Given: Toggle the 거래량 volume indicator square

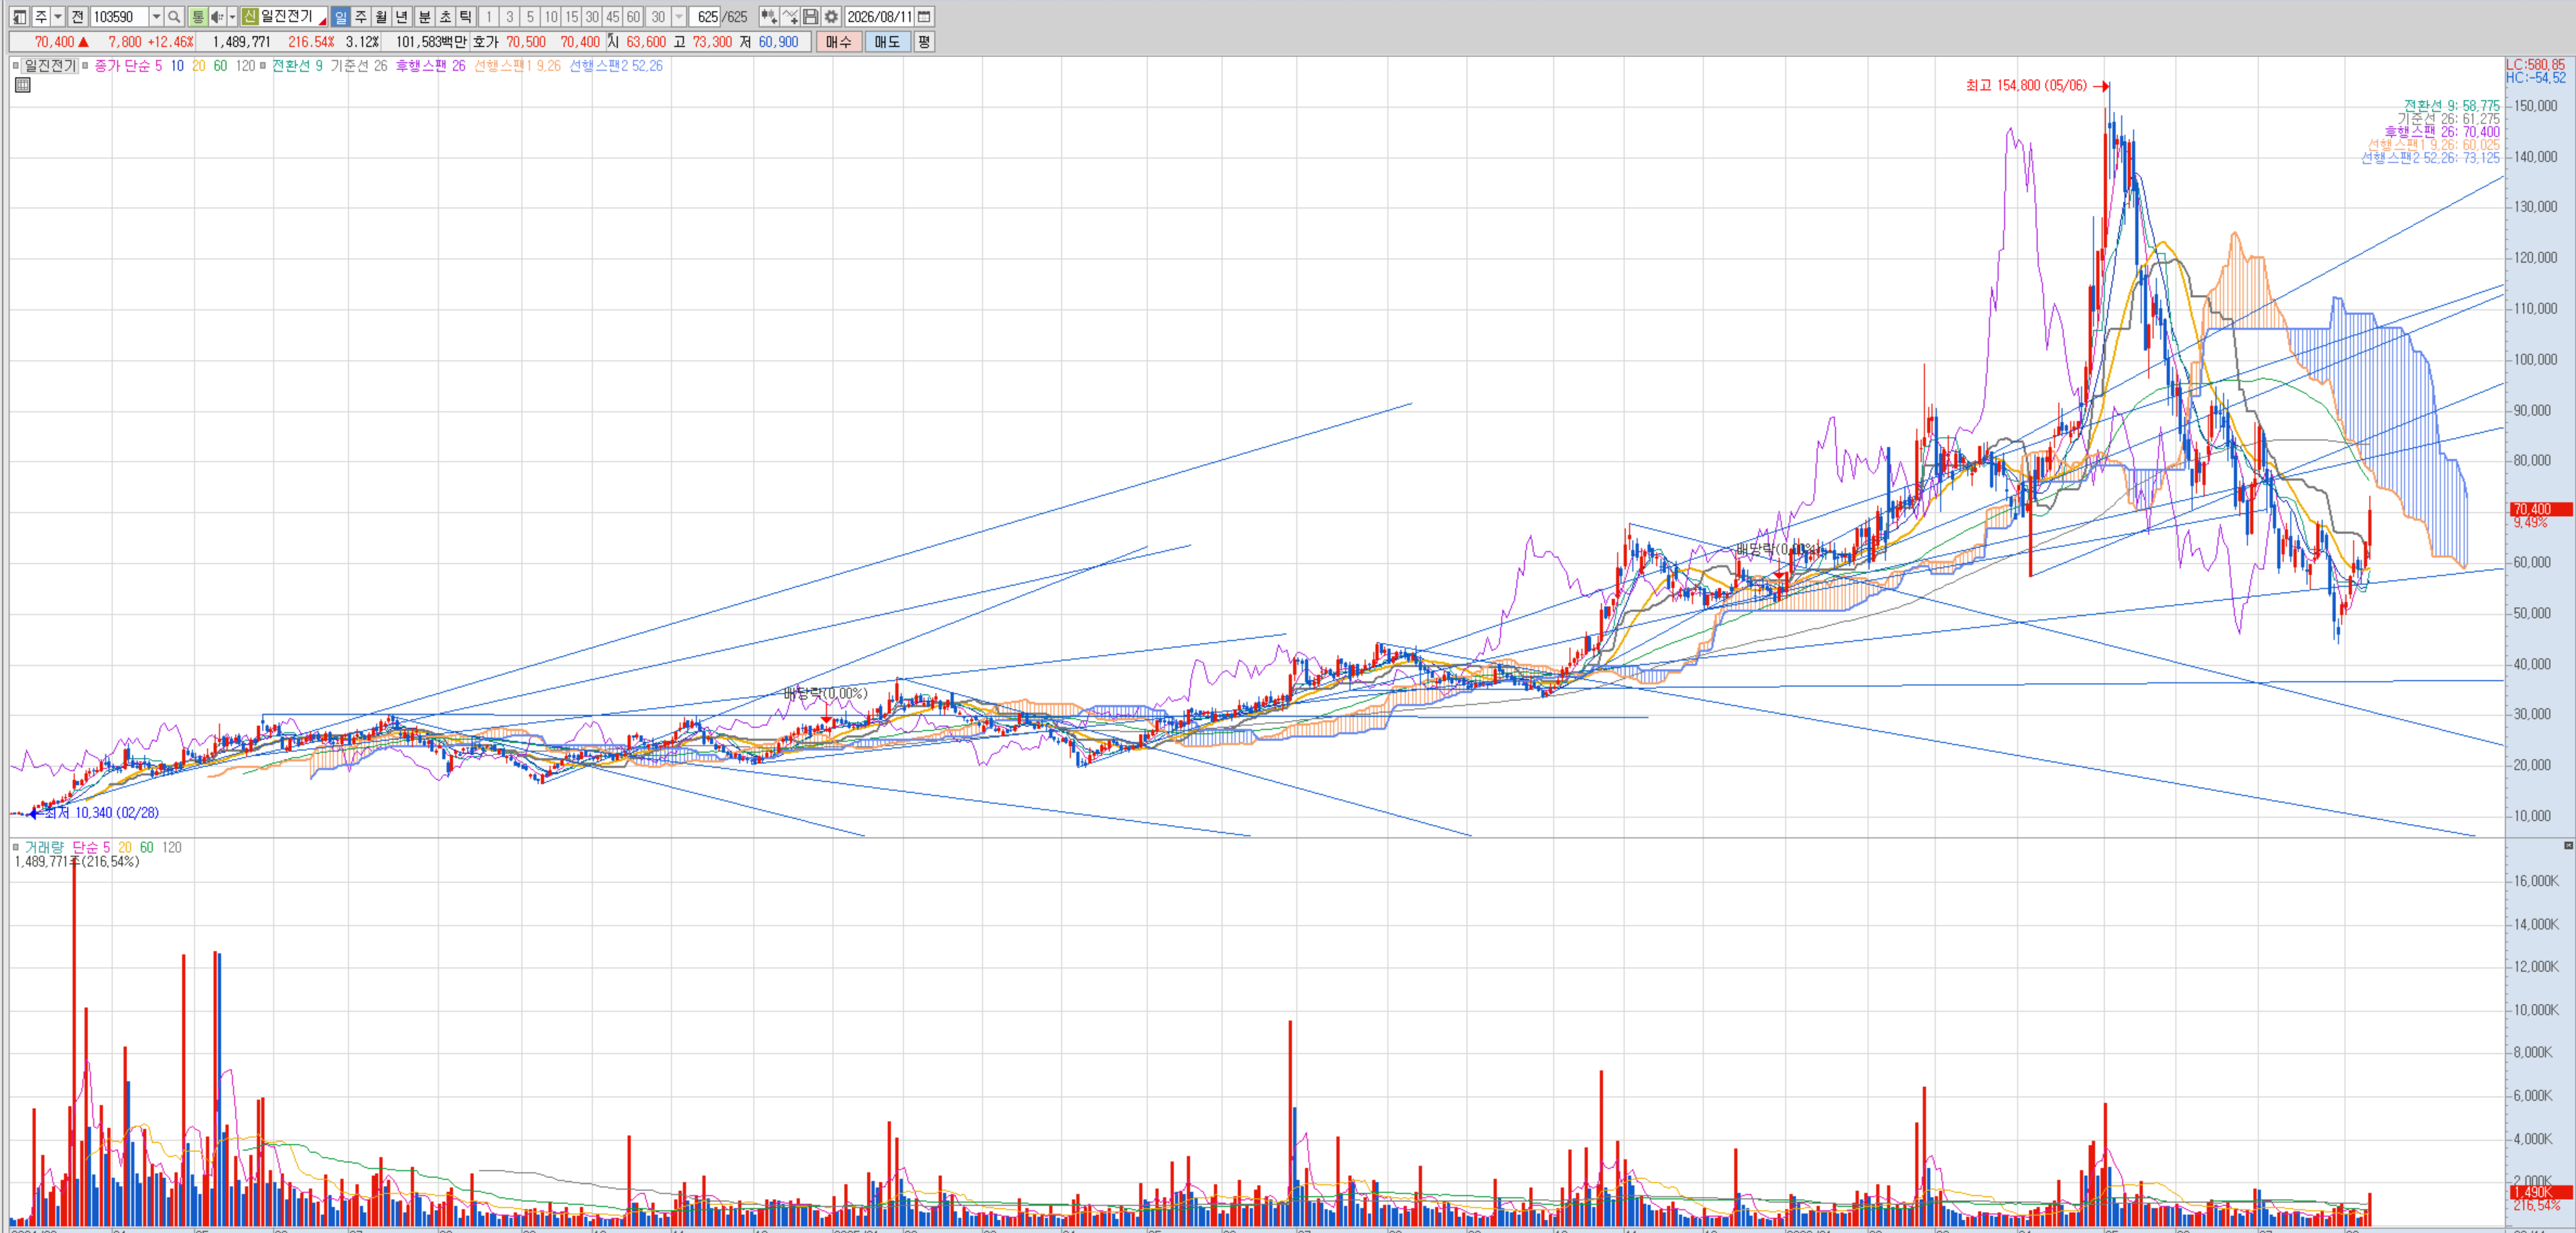Looking at the screenshot, I should tap(16, 847).
